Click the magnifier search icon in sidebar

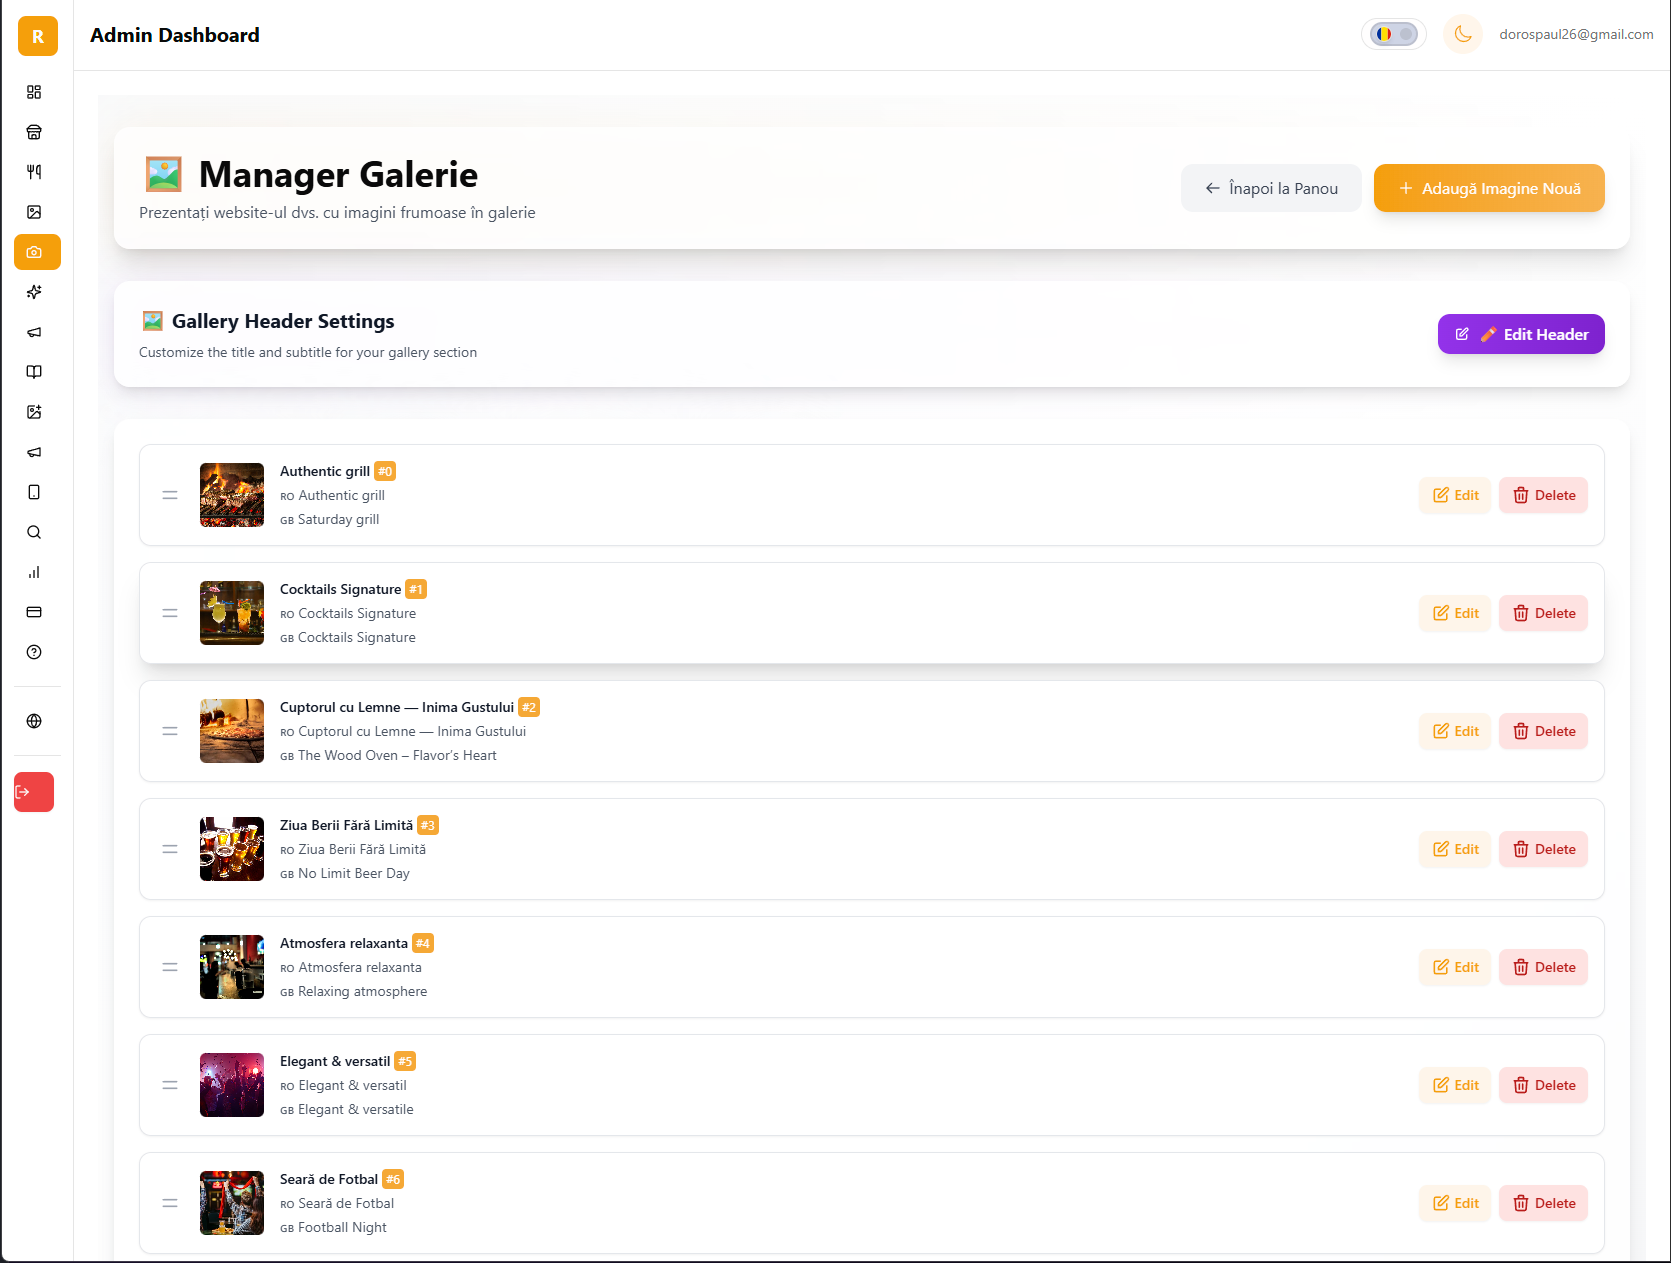coord(34,532)
